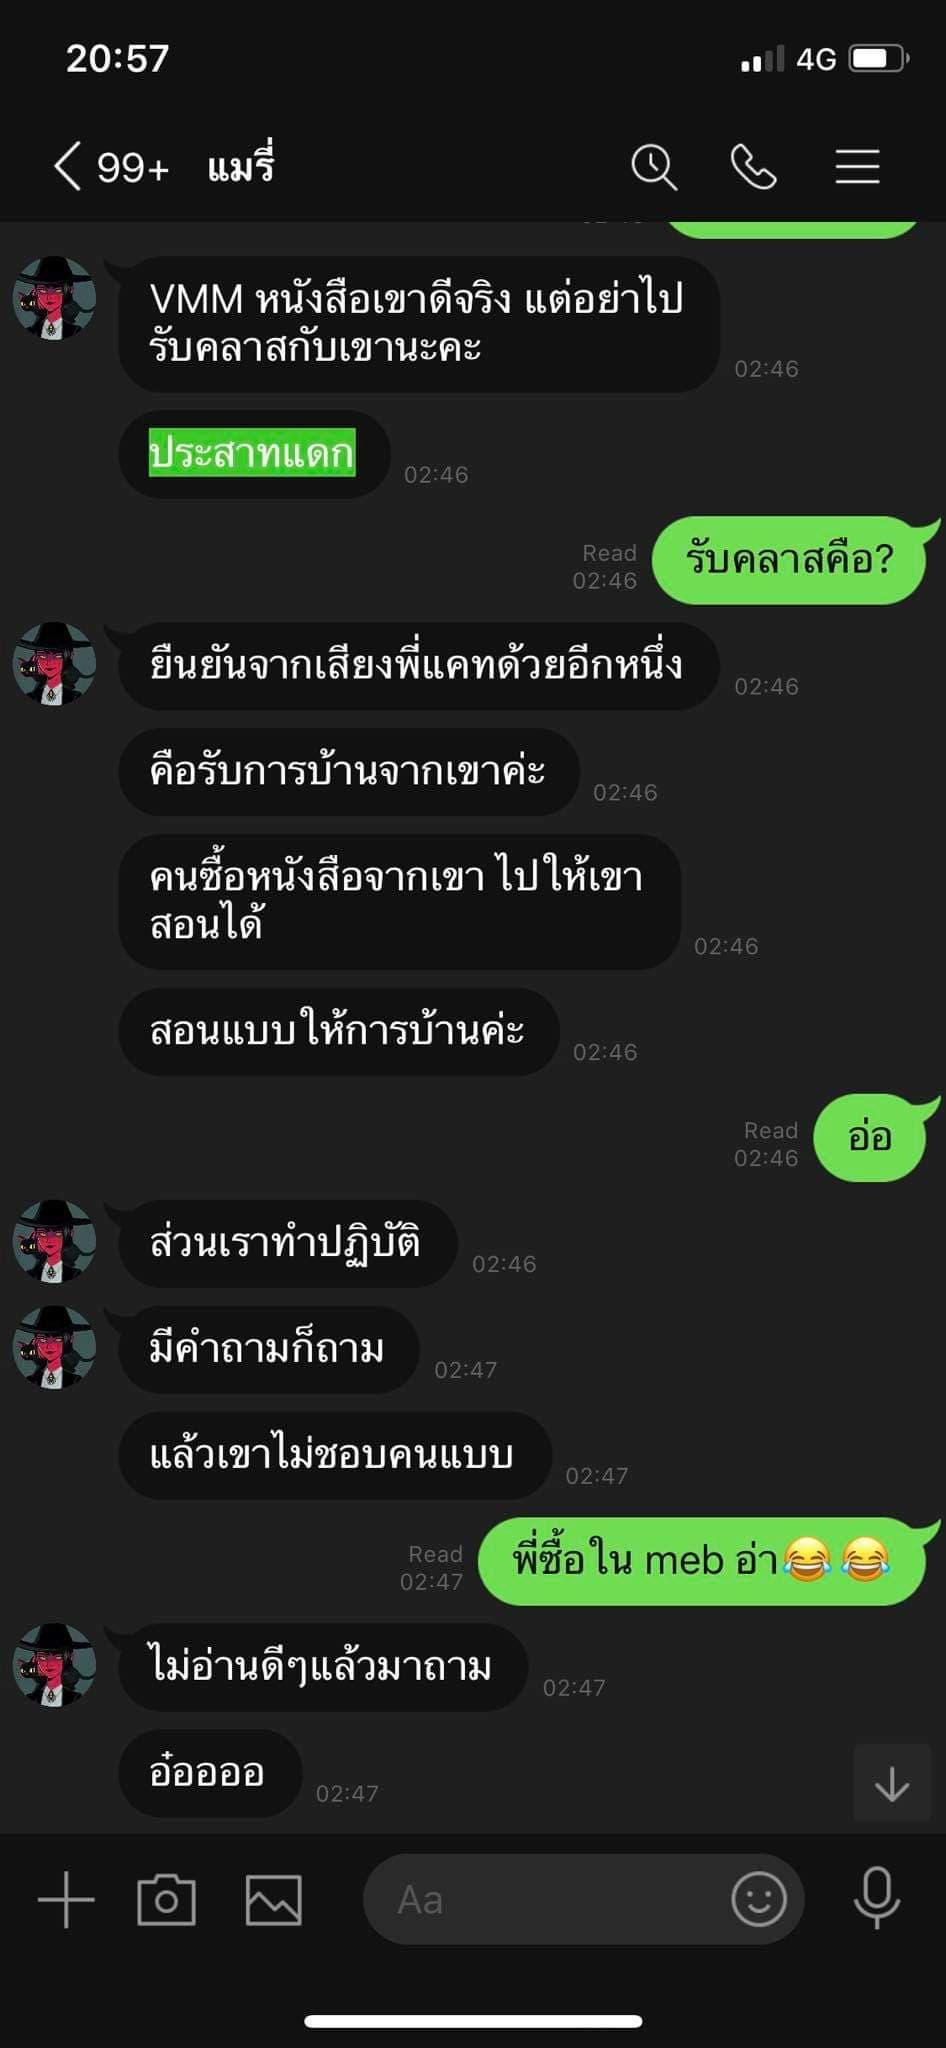The image size is (946, 2048).
Task: Open chat search with the magnifier icon
Action: (x=654, y=166)
